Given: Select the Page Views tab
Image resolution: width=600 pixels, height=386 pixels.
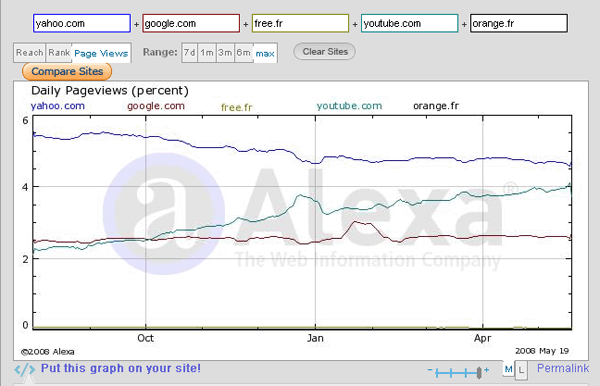Looking at the screenshot, I should [x=101, y=53].
